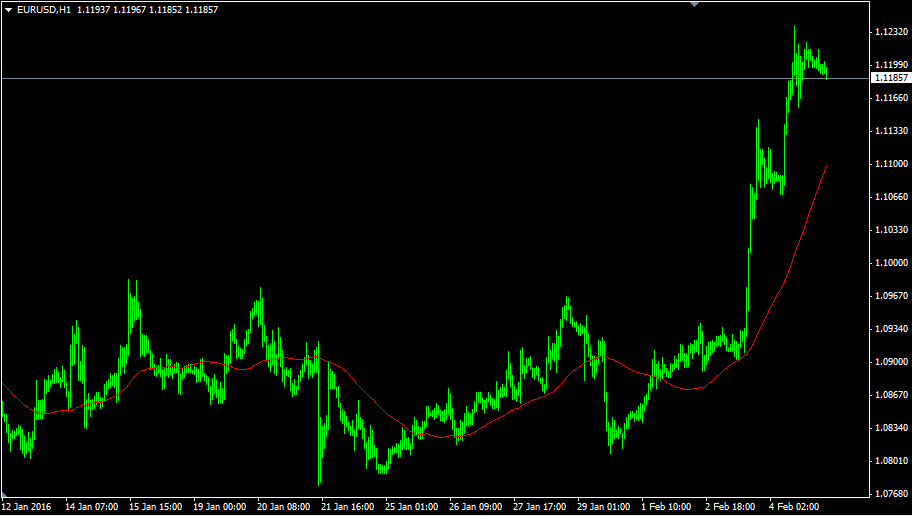
Task: Click the horizontal current bid price line
Action: point(435,78)
